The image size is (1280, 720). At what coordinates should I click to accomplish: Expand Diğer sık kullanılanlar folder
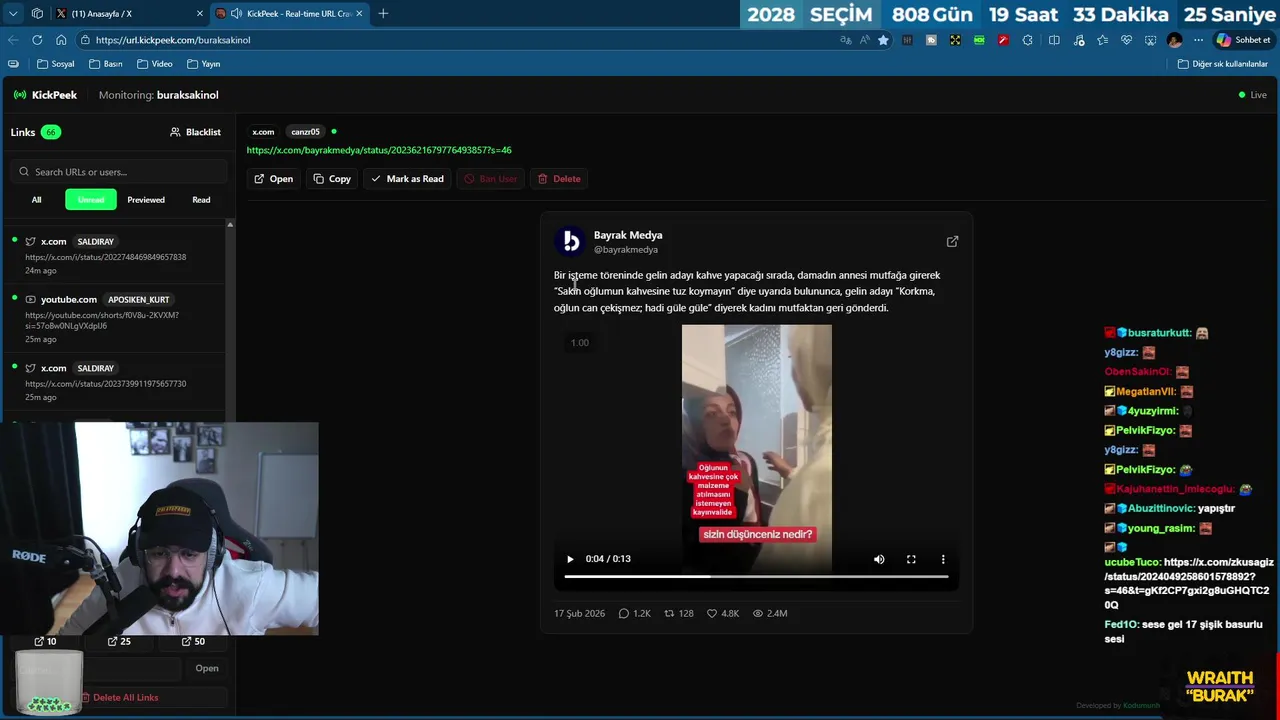[x=1222, y=64]
